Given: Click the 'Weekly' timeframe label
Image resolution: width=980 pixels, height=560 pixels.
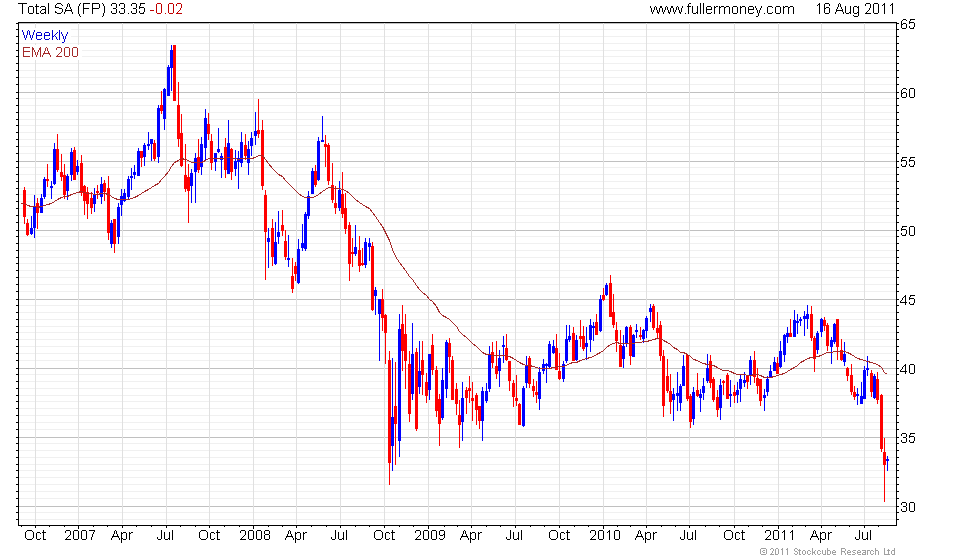Looking at the screenshot, I should coord(44,36).
